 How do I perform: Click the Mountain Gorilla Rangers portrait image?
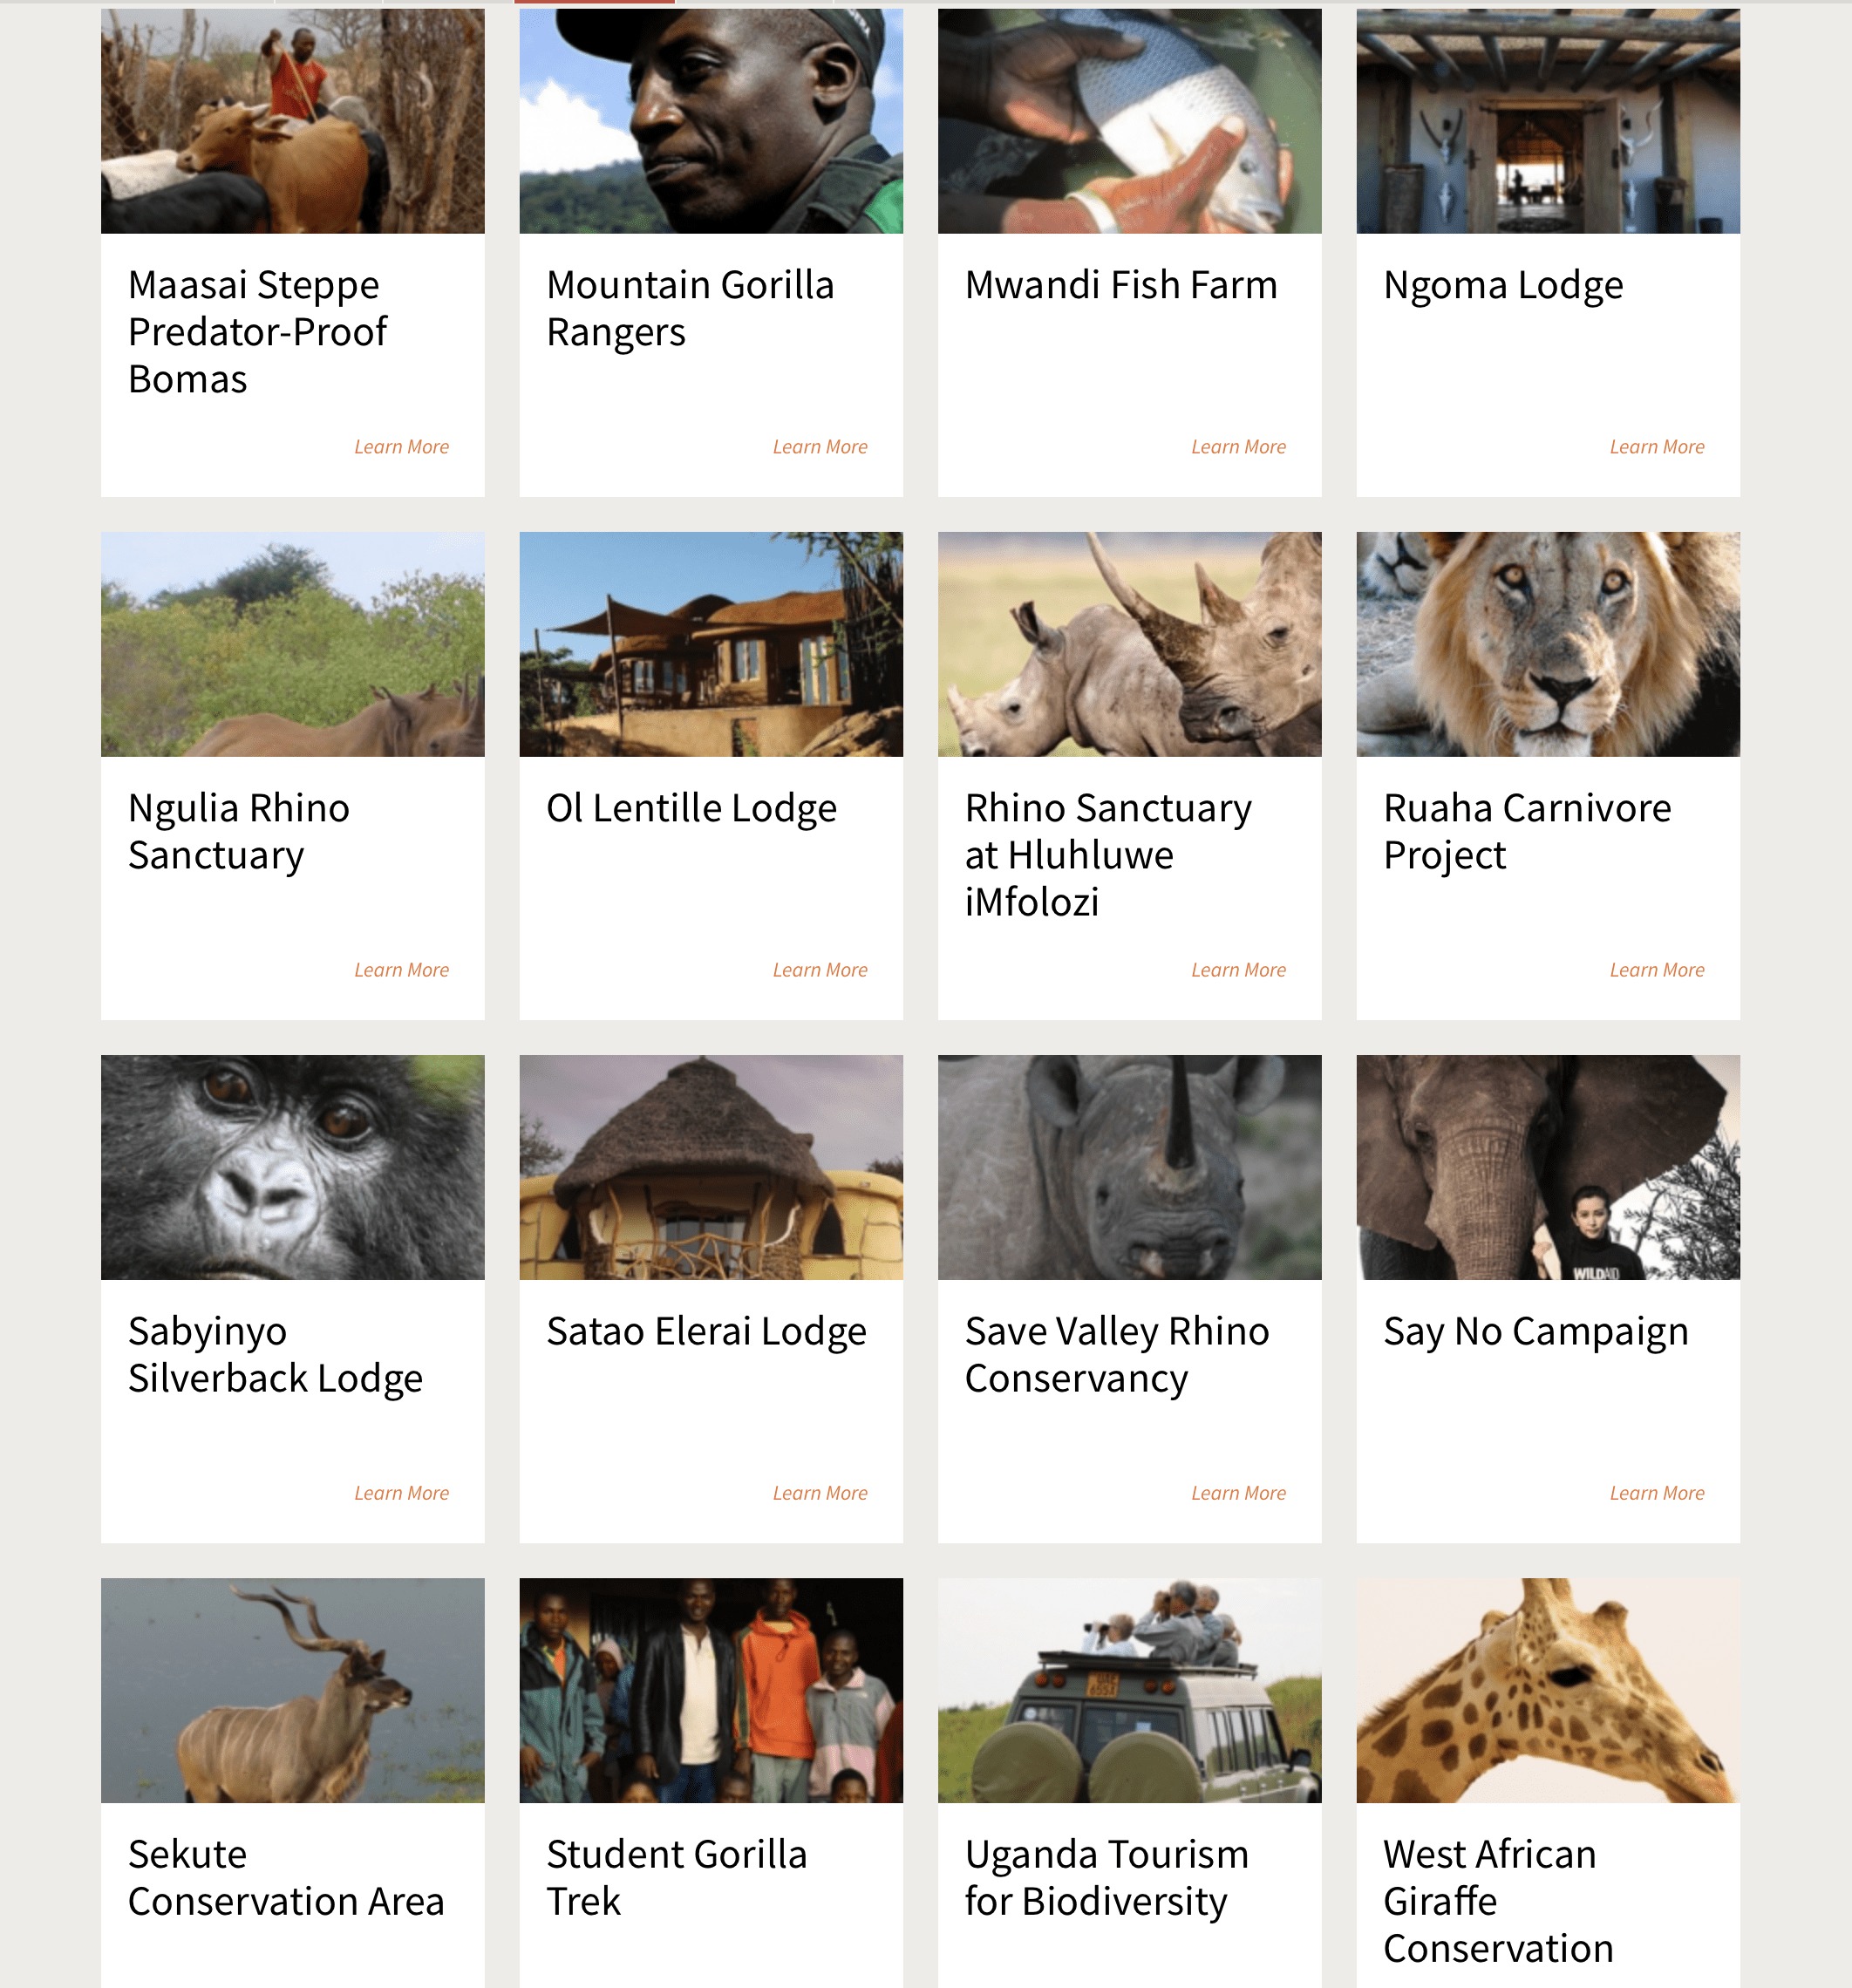click(711, 121)
